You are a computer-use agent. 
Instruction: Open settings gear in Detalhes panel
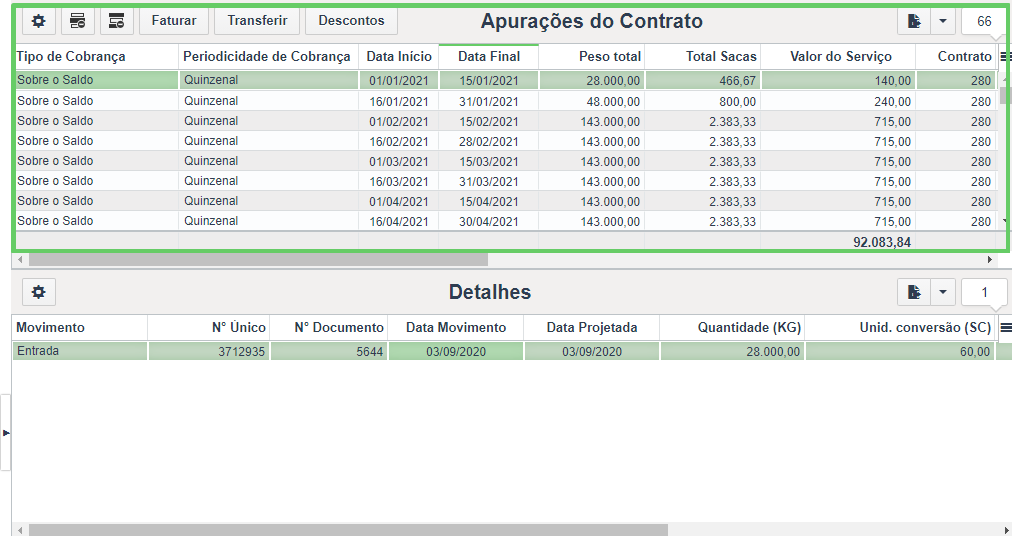click(x=39, y=292)
